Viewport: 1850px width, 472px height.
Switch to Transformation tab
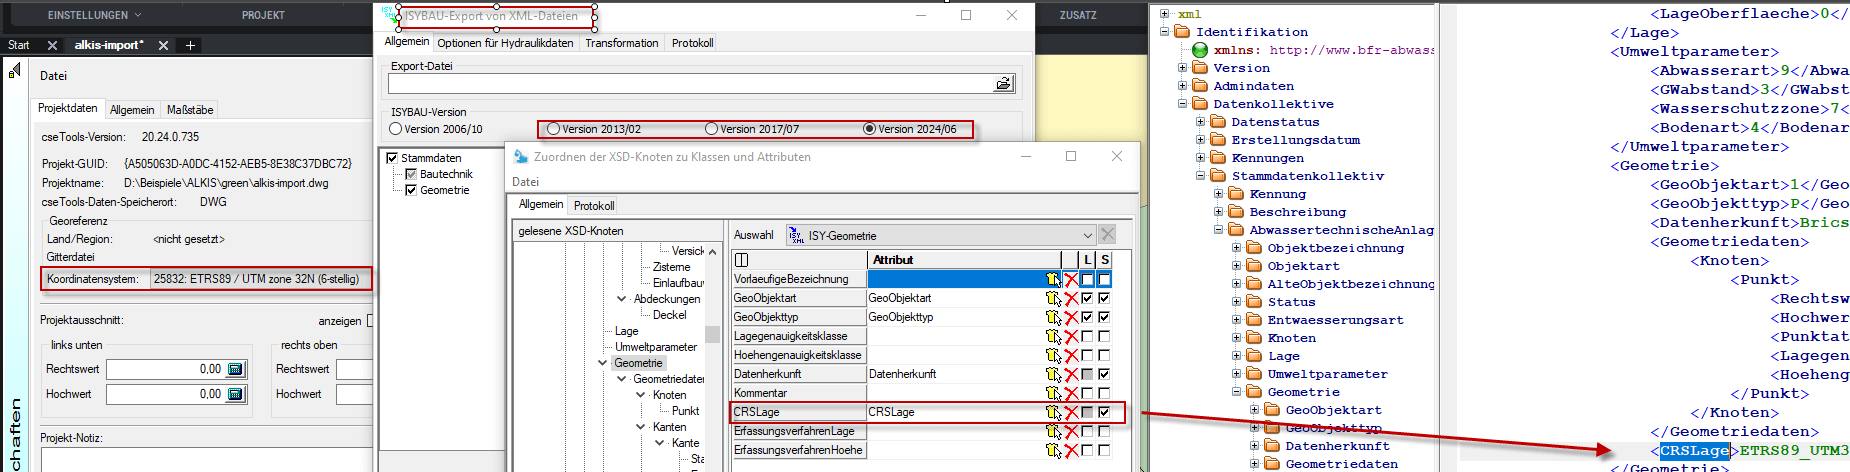(622, 43)
